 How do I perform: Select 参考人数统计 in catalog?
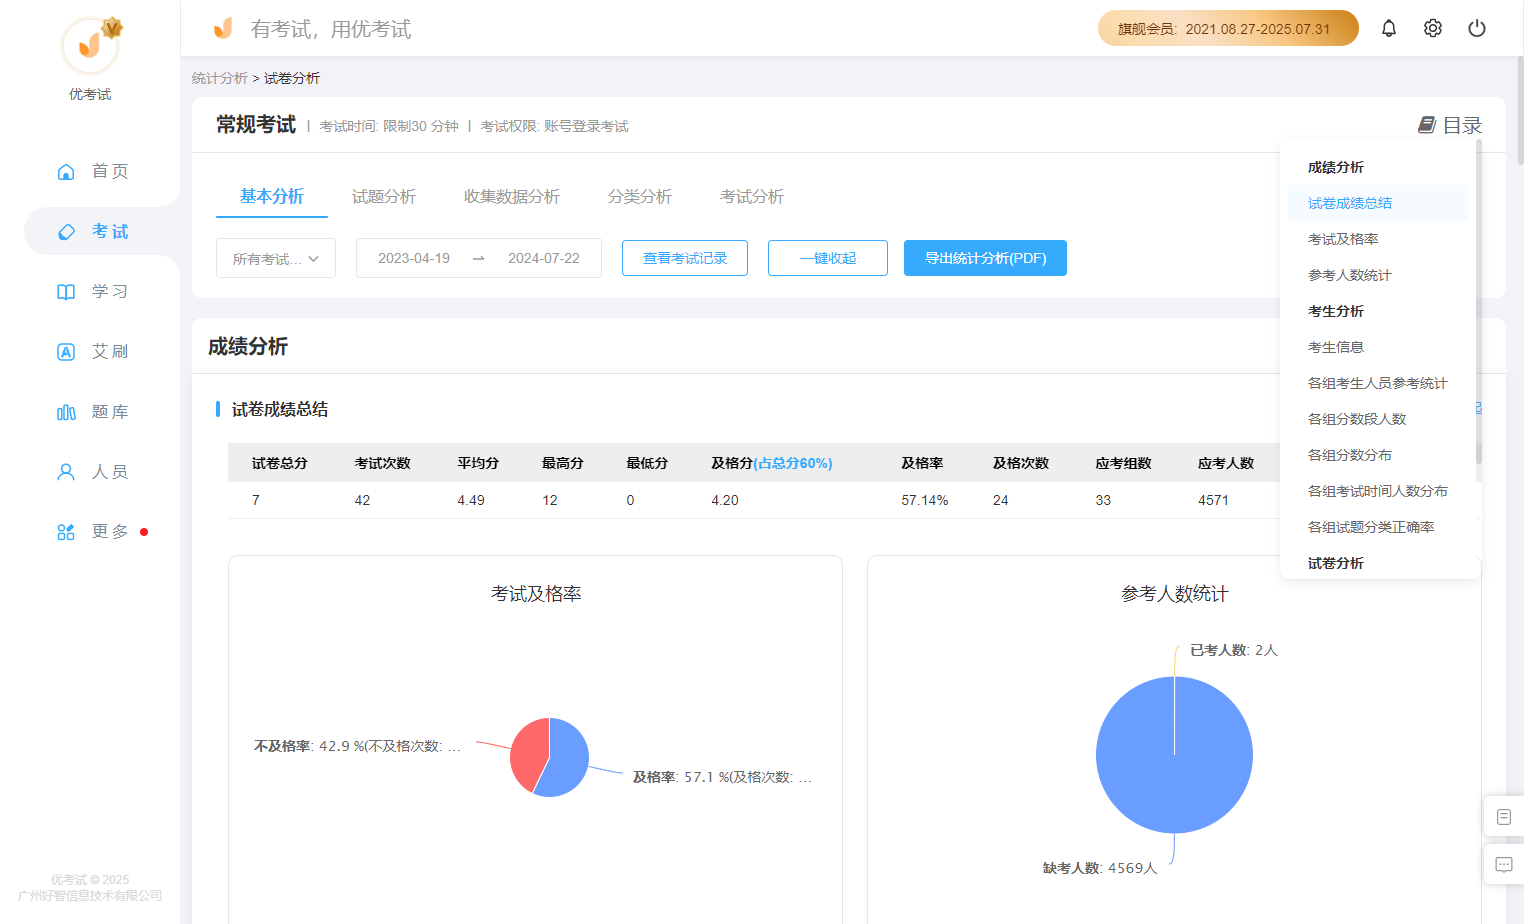(1378, 275)
